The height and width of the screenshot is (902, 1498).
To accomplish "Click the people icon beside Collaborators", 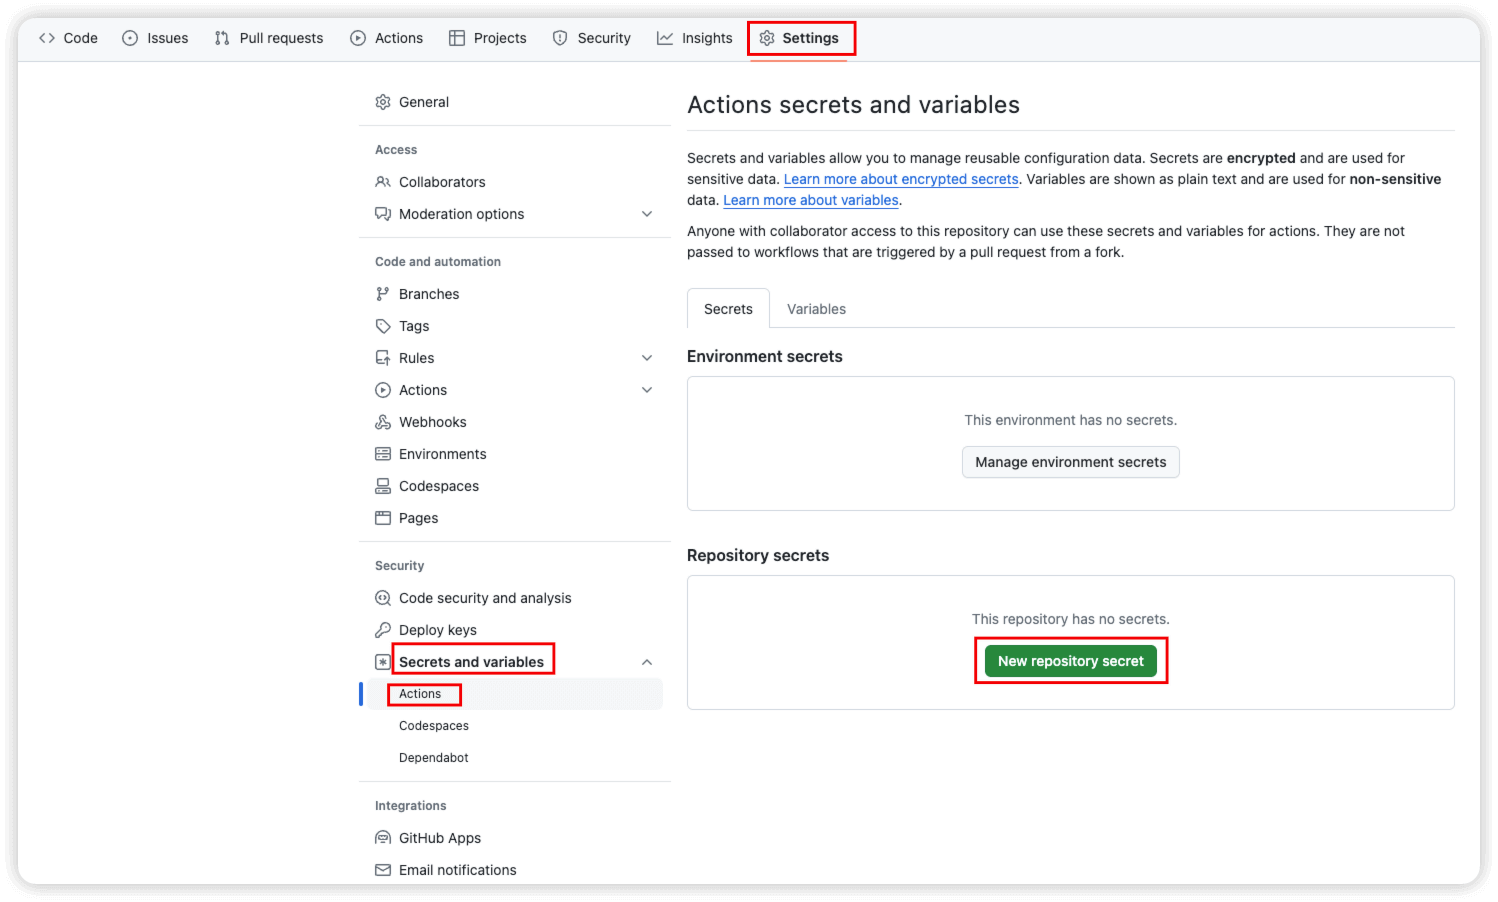I will pyautogui.click(x=383, y=182).
